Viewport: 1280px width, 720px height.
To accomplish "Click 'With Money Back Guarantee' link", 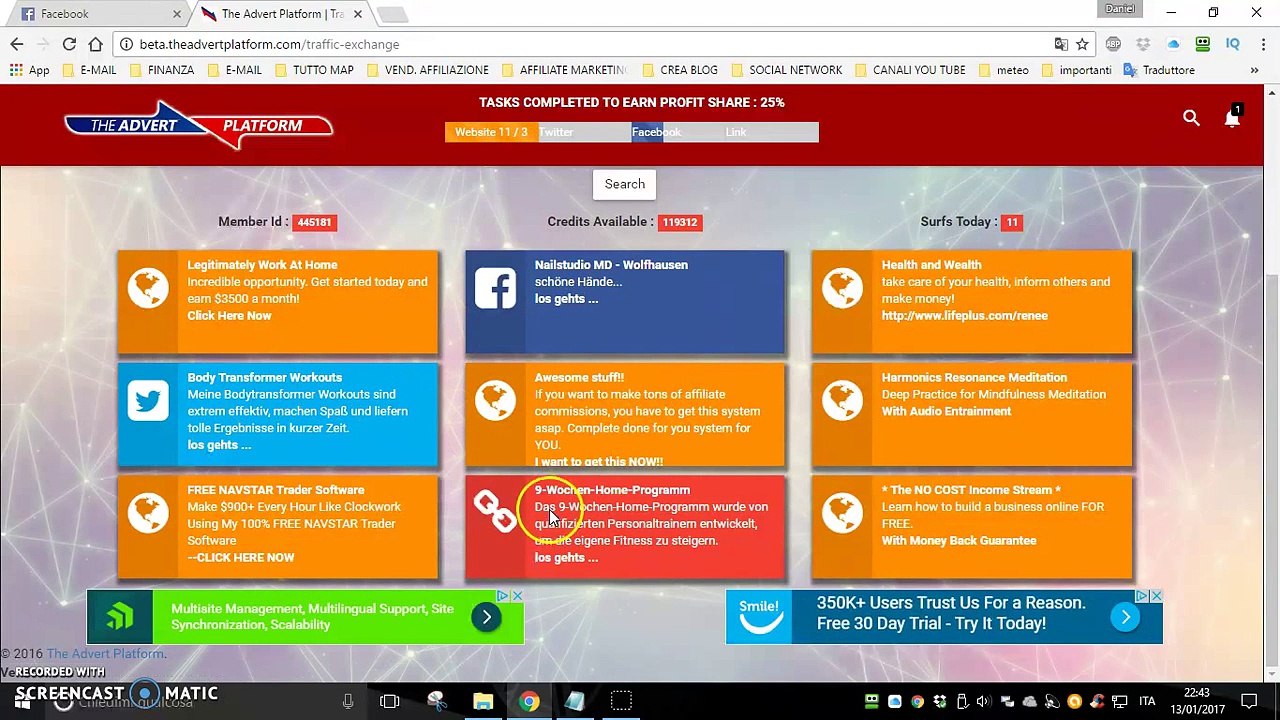I will pos(958,541).
